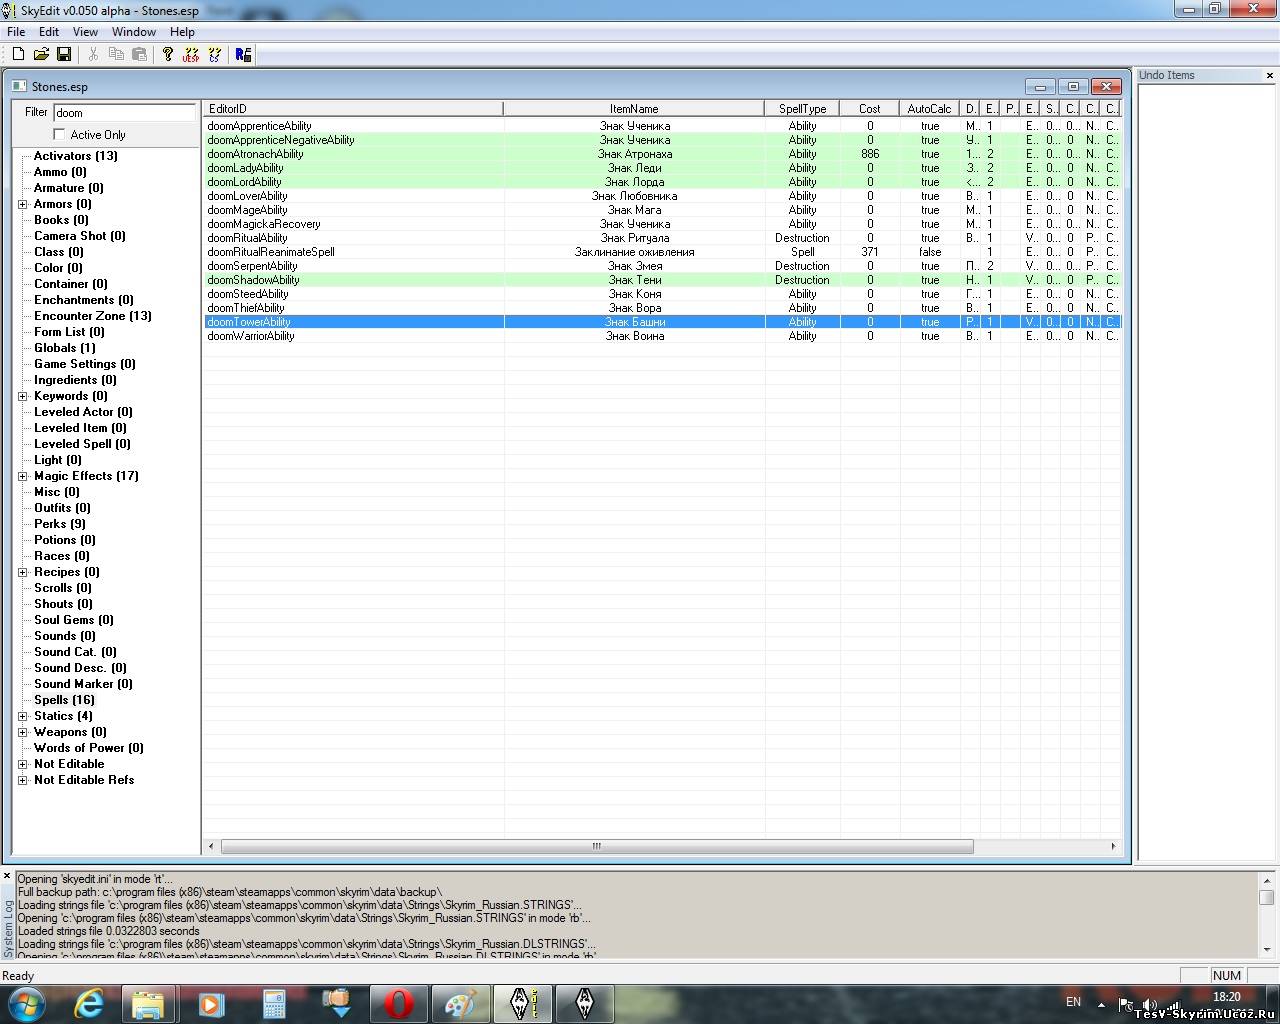Expand the Statics tree node
The image size is (1280, 1024).
(x=22, y=716)
